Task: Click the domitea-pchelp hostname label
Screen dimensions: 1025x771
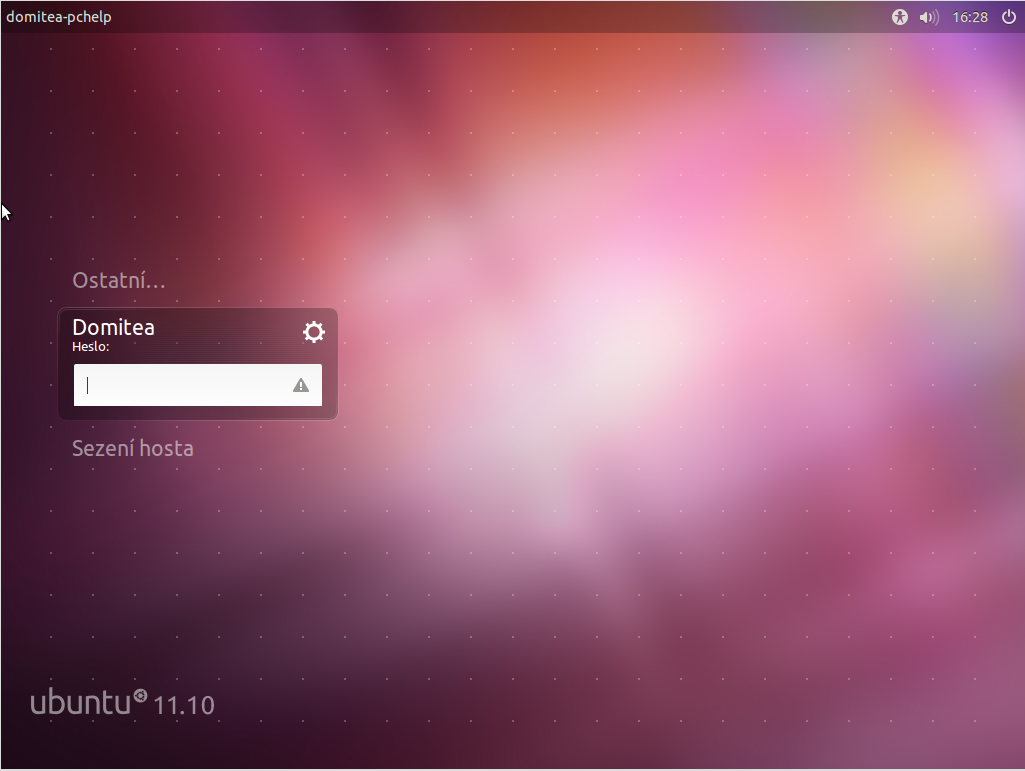Action: (59, 17)
